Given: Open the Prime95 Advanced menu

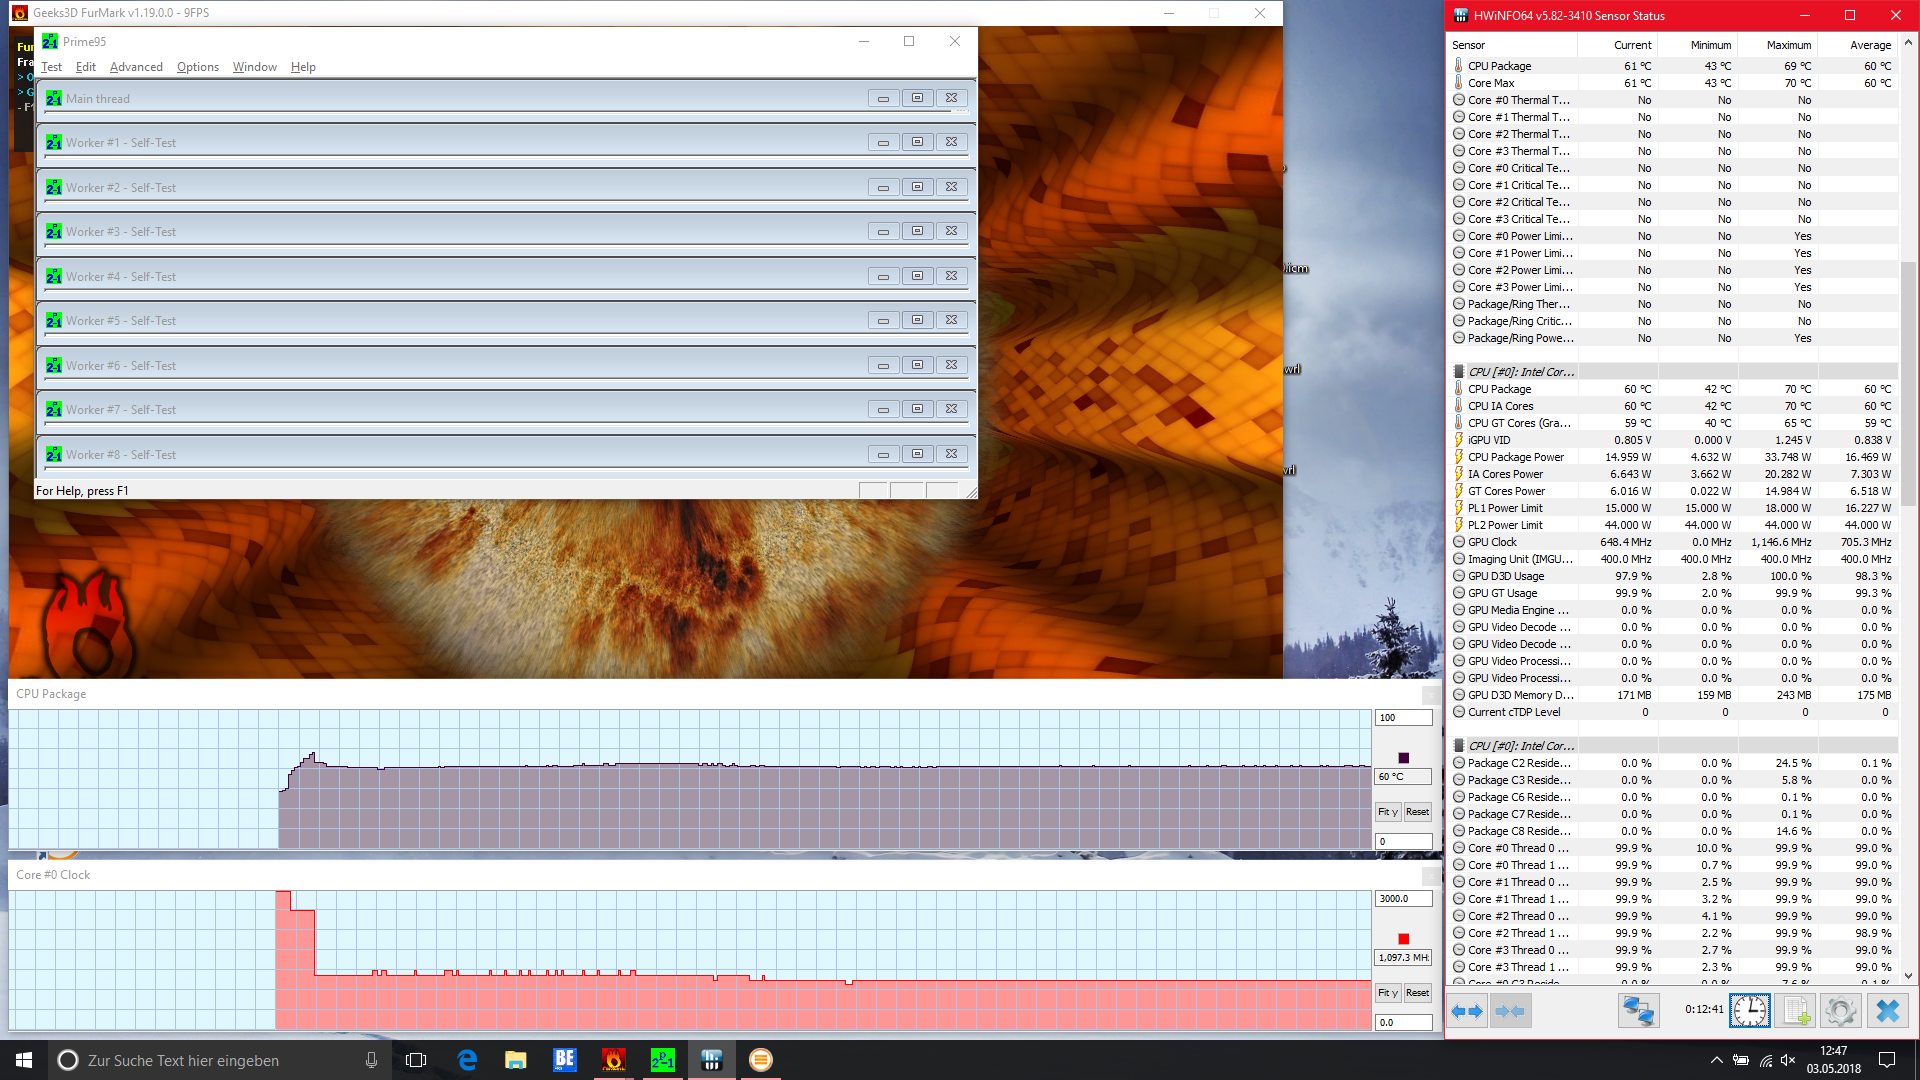Looking at the screenshot, I should pyautogui.click(x=136, y=67).
